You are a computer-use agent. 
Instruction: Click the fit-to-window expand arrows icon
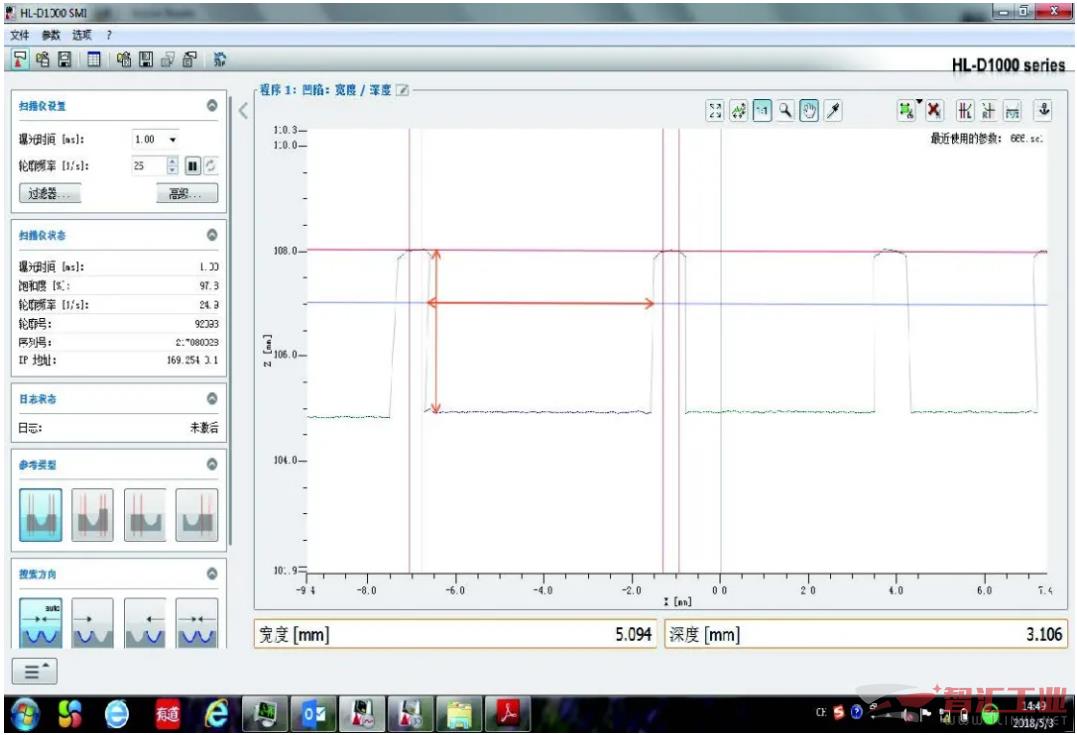[715, 110]
